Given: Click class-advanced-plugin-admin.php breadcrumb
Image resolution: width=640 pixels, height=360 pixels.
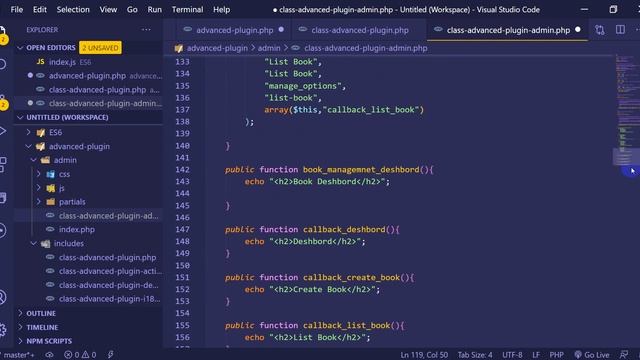Looking at the screenshot, I should coord(365,48).
